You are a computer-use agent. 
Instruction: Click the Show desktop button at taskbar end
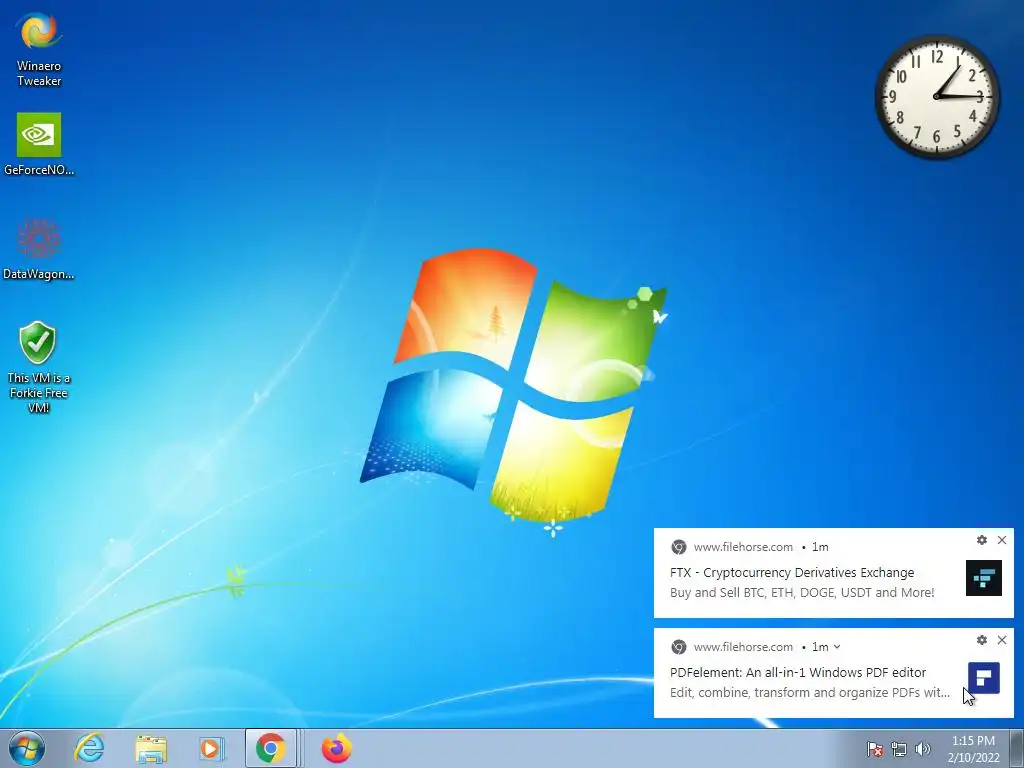point(1017,748)
